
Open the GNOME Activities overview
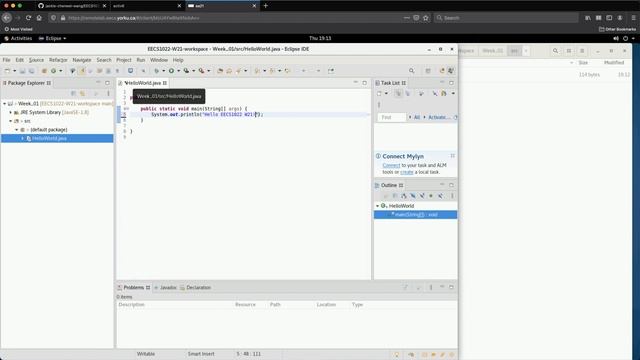point(18,38)
